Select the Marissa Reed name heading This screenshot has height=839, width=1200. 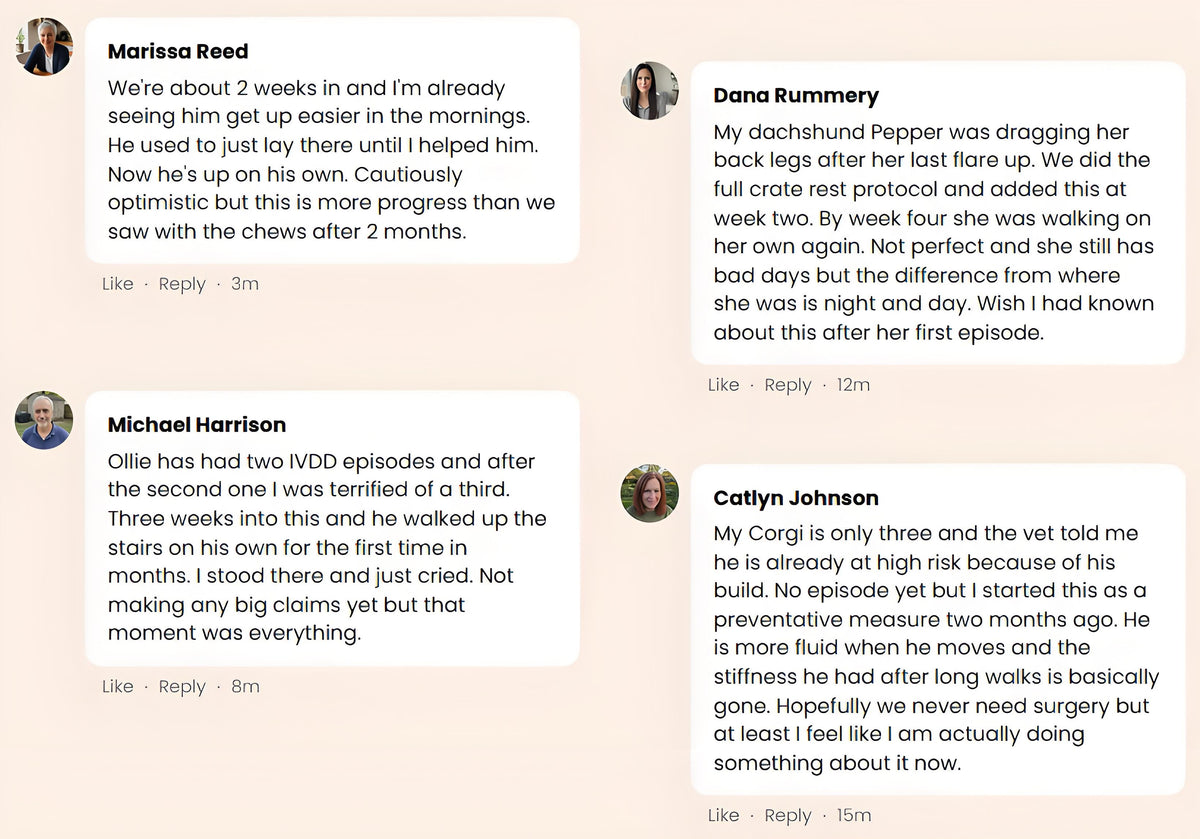coord(178,52)
